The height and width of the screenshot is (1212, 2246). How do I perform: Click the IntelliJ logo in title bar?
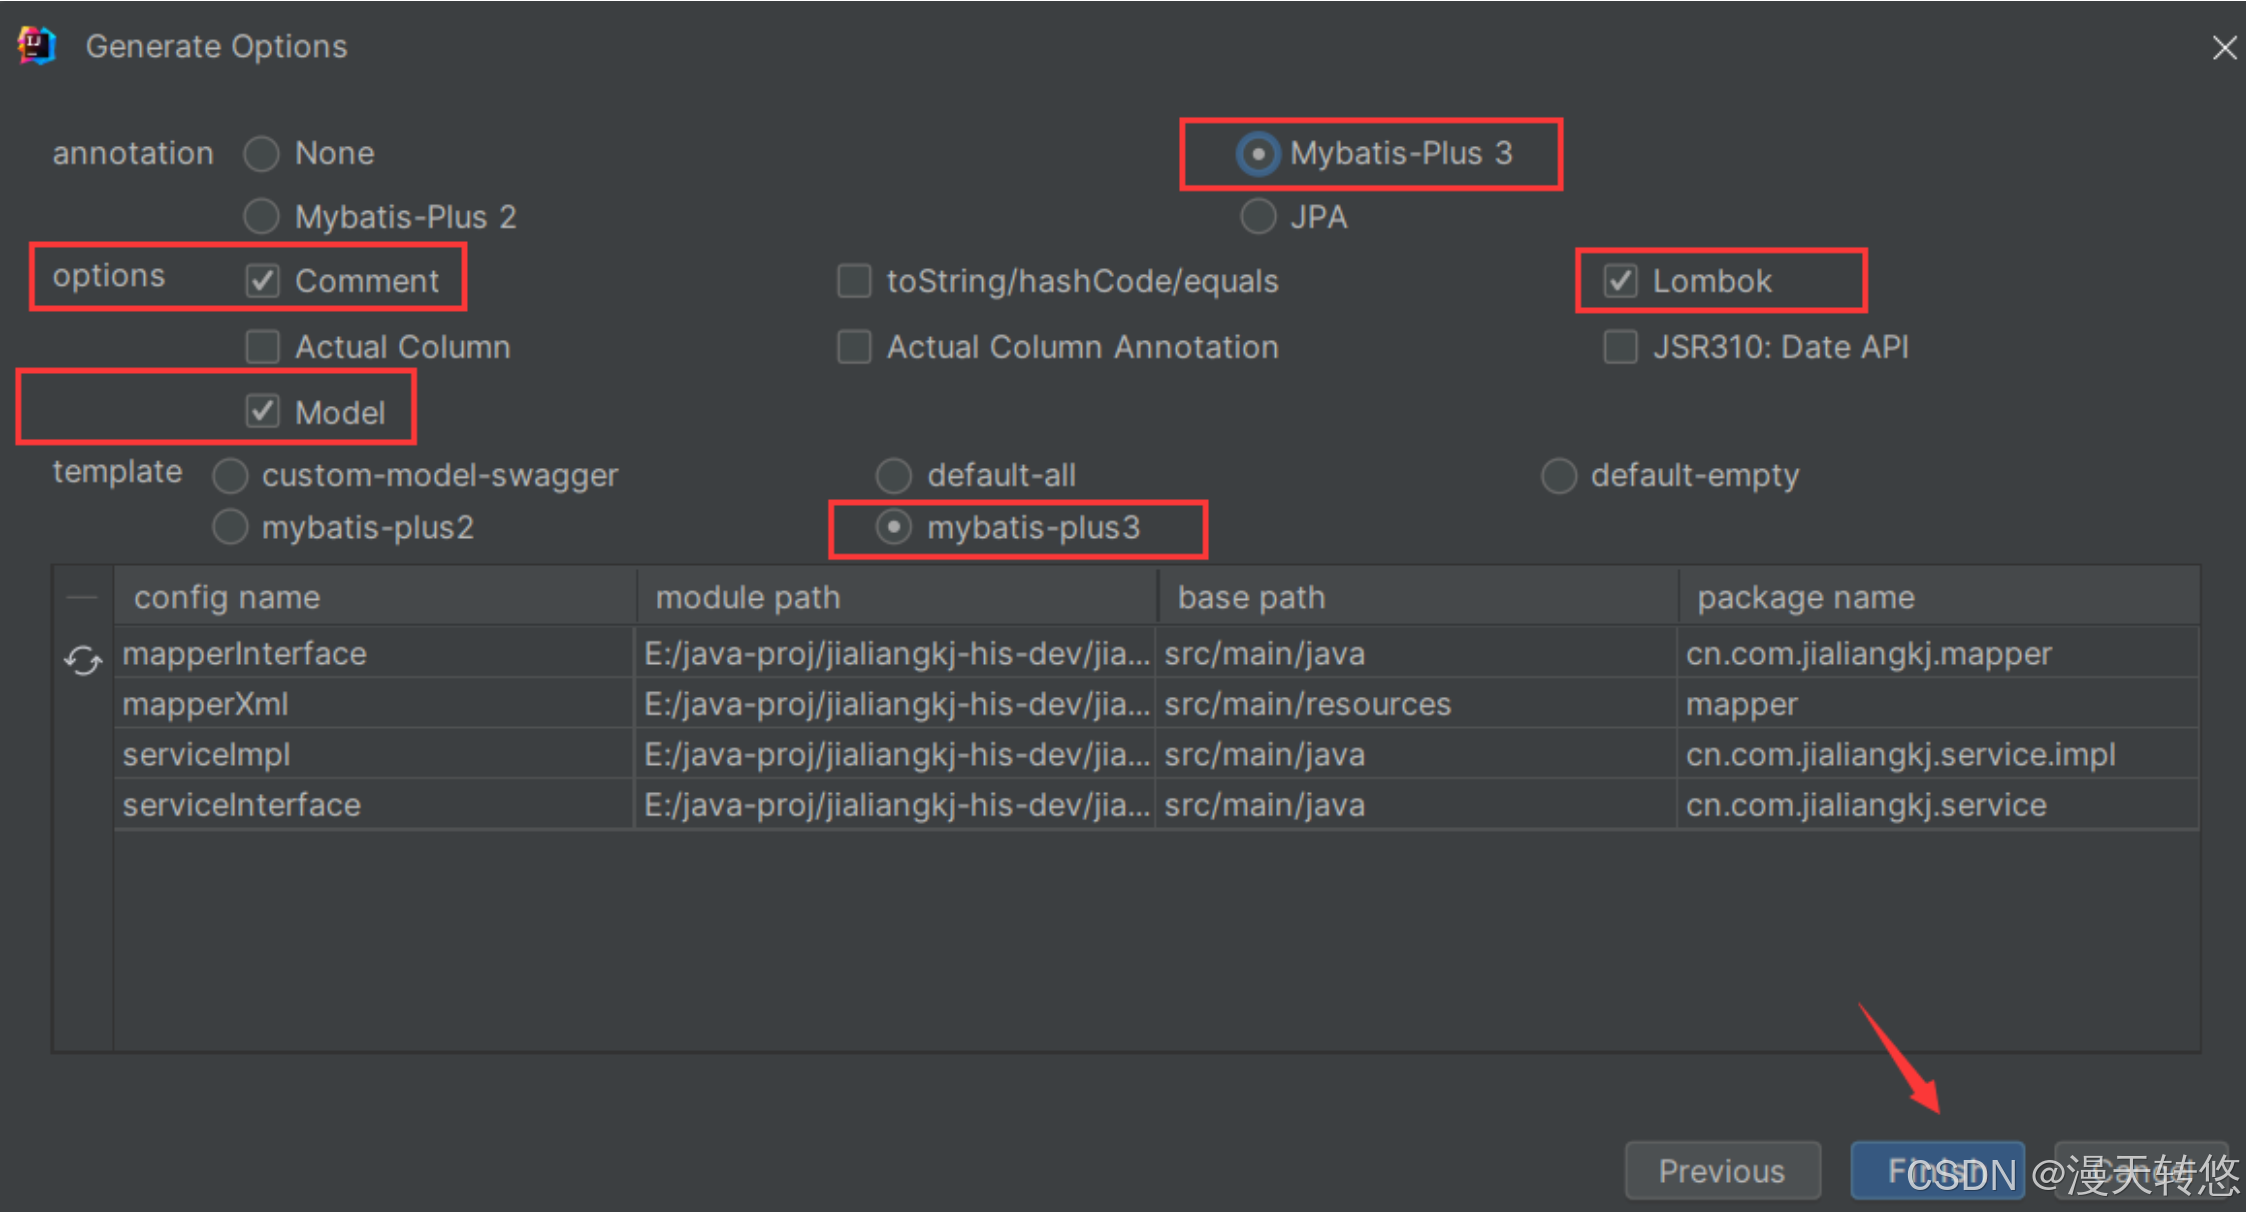pos(37,46)
